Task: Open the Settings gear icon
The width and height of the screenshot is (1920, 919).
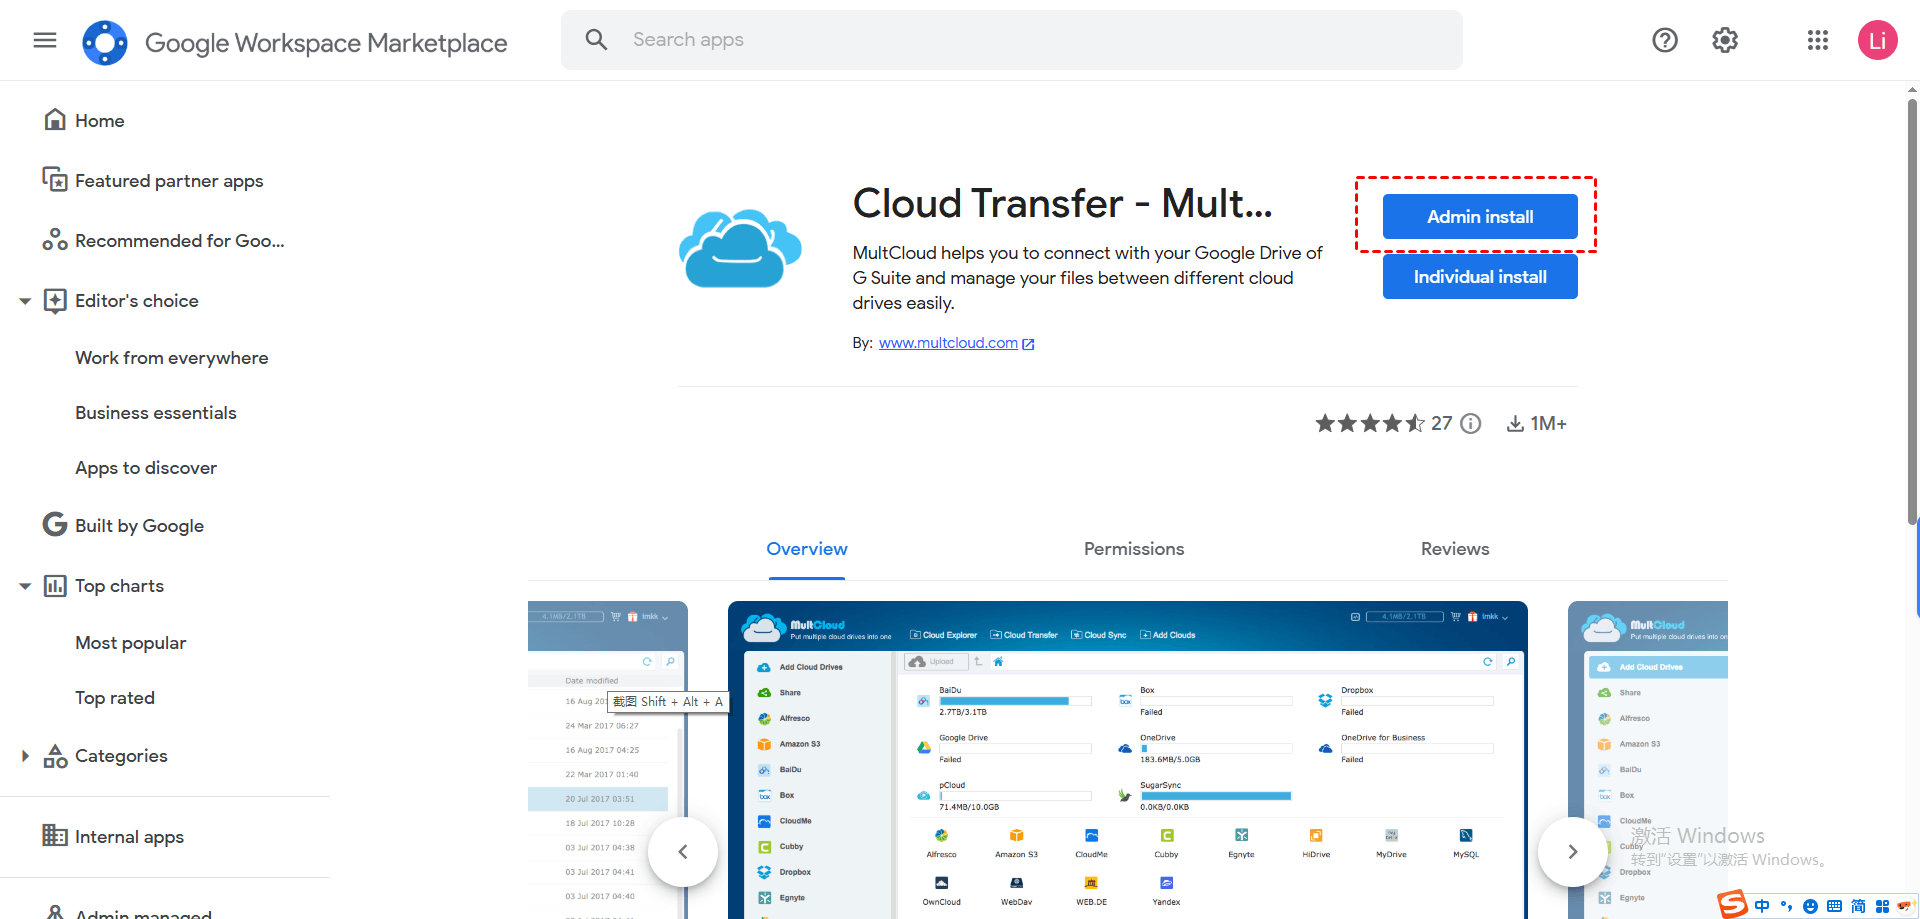Action: [1725, 40]
